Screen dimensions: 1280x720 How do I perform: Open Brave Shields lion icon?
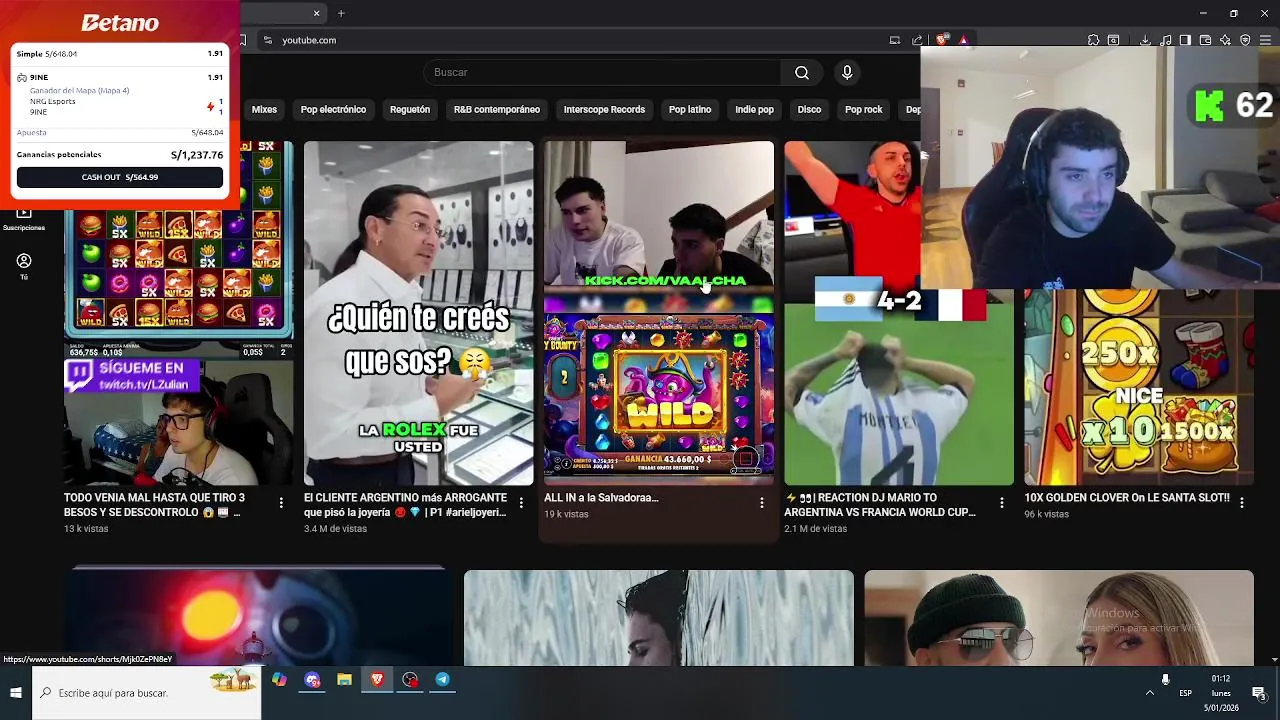[x=942, y=40]
